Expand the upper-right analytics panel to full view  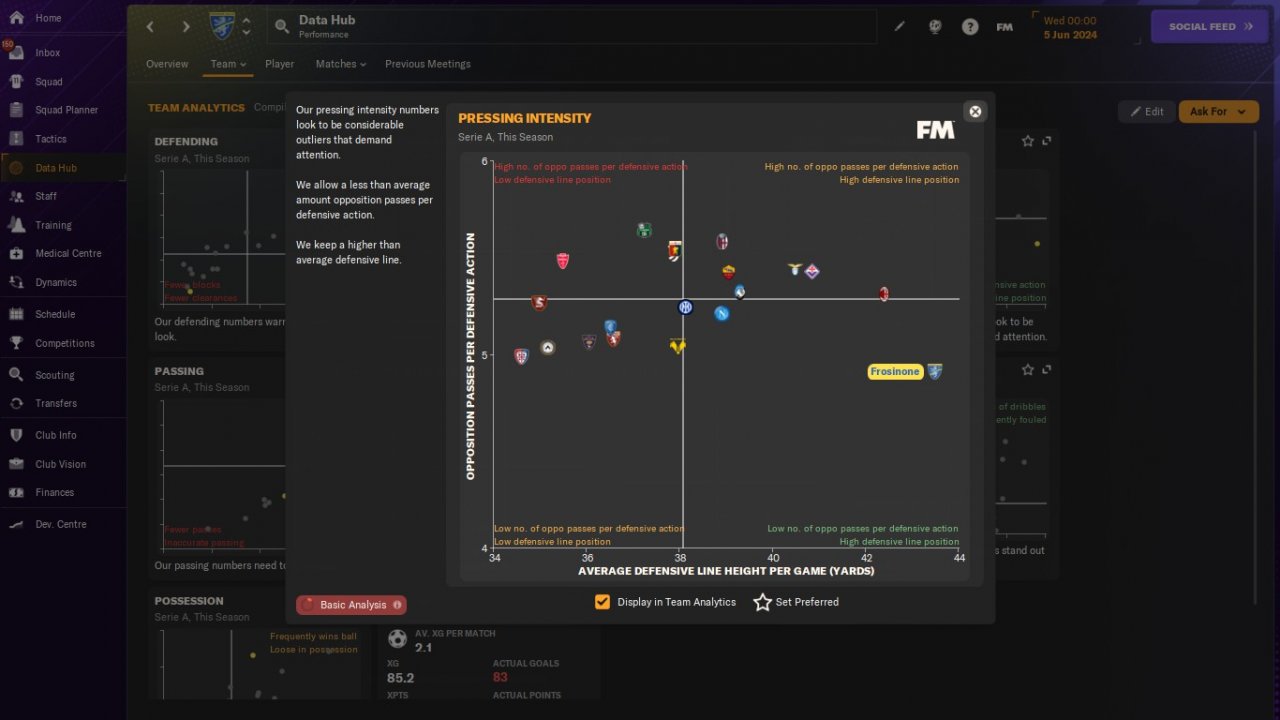(1047, 141)
